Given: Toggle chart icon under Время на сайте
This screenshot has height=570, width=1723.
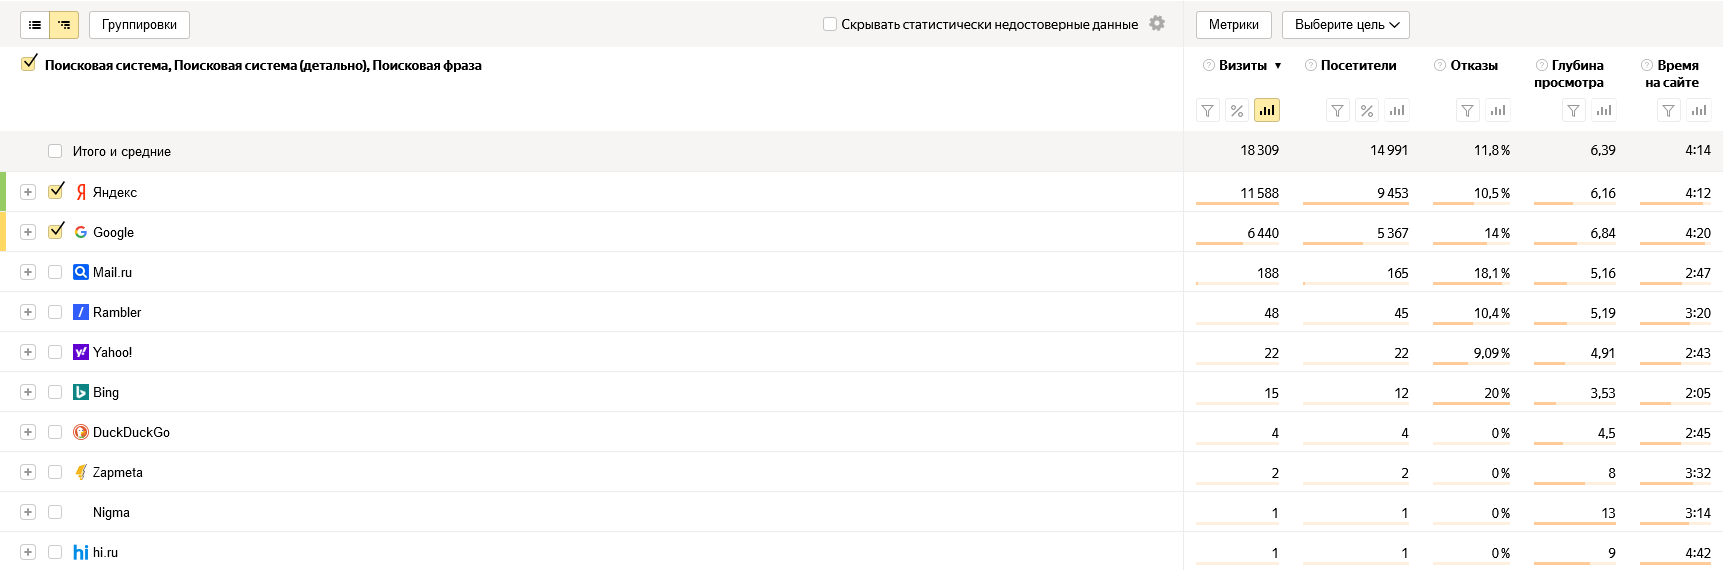Looking at the screenshot, I should pos(1699,110).
